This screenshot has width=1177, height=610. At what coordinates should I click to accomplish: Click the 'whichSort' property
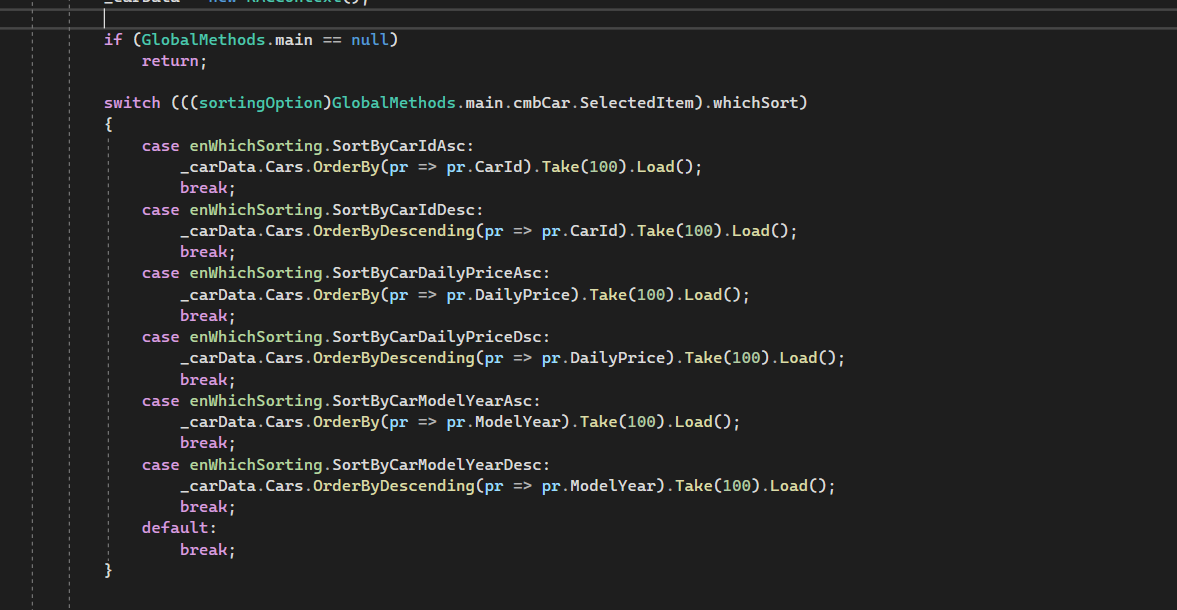(755, 103)
